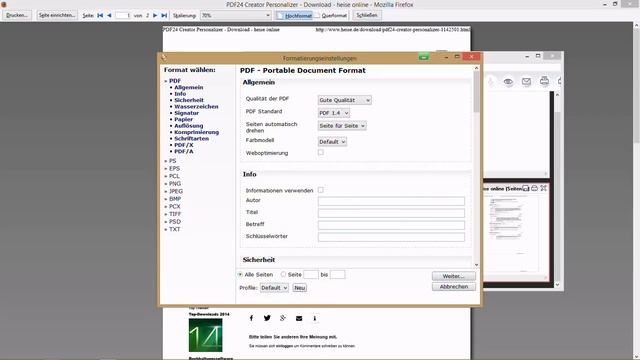
Task: Open the Skalierung 70% dropdown
Action: [x=236, y=16]
